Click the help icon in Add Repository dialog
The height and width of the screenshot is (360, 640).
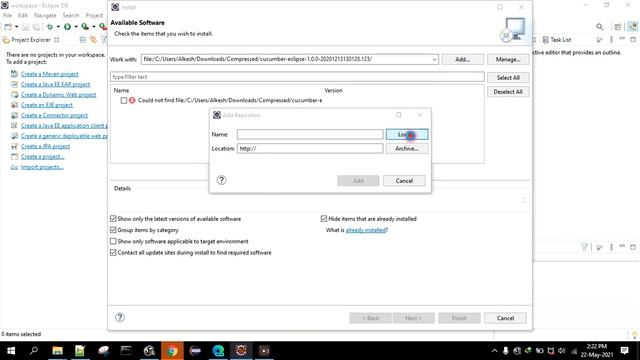click(x=221, y=180)
